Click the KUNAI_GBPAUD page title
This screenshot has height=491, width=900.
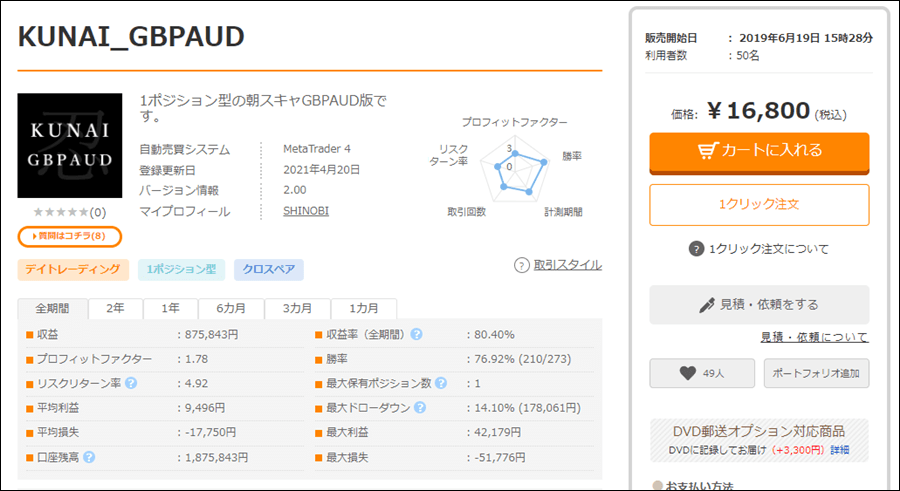click(x=131, y=37)
